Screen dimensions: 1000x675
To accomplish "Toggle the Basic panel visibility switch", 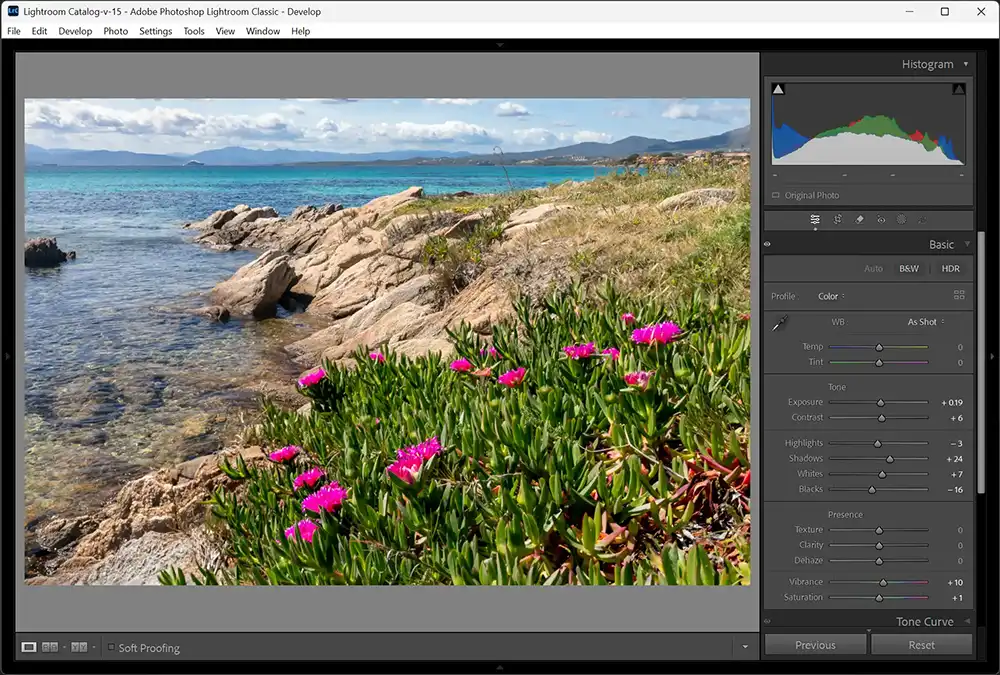I will (x=767, y=244).
